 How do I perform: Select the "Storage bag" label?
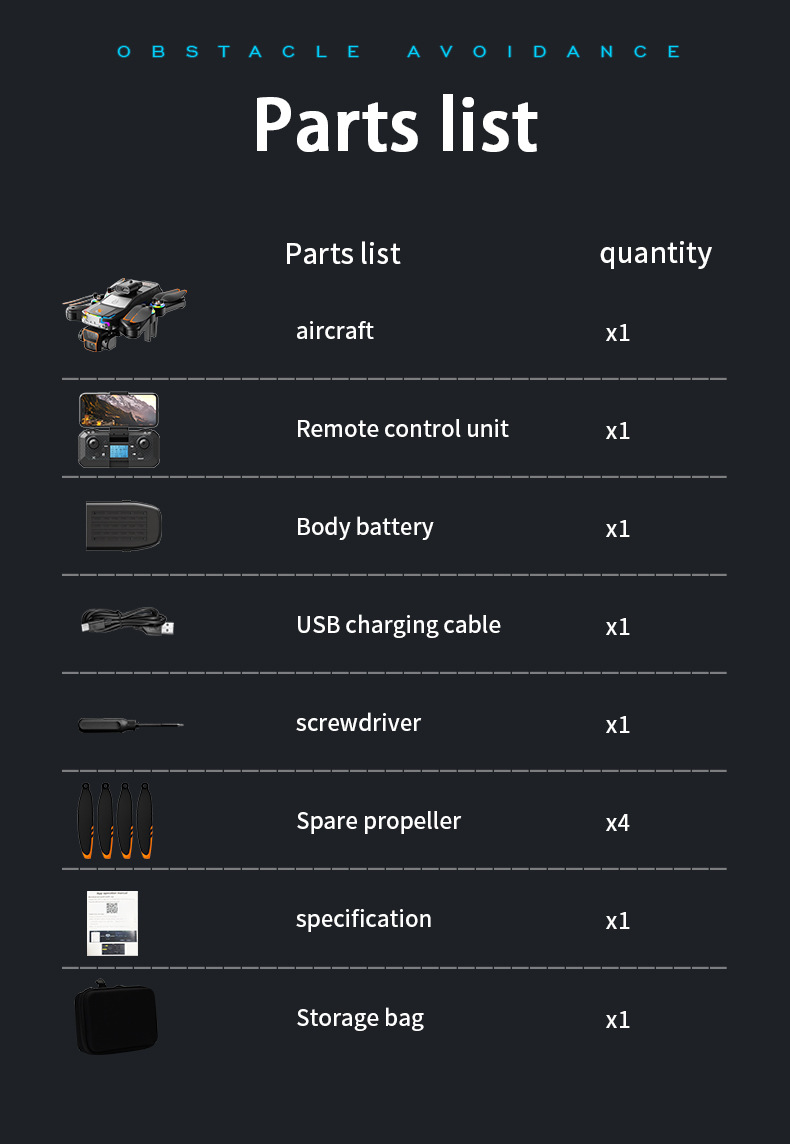click(x=360, y=1018)
